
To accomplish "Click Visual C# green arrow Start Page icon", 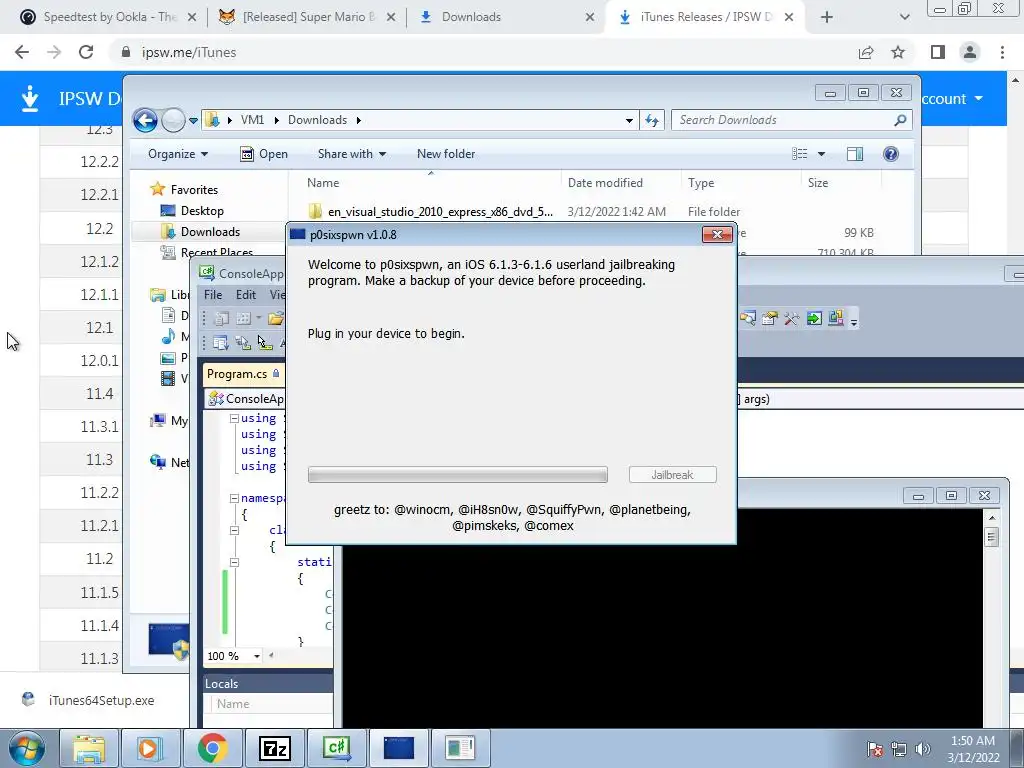I will pos(814,319).
